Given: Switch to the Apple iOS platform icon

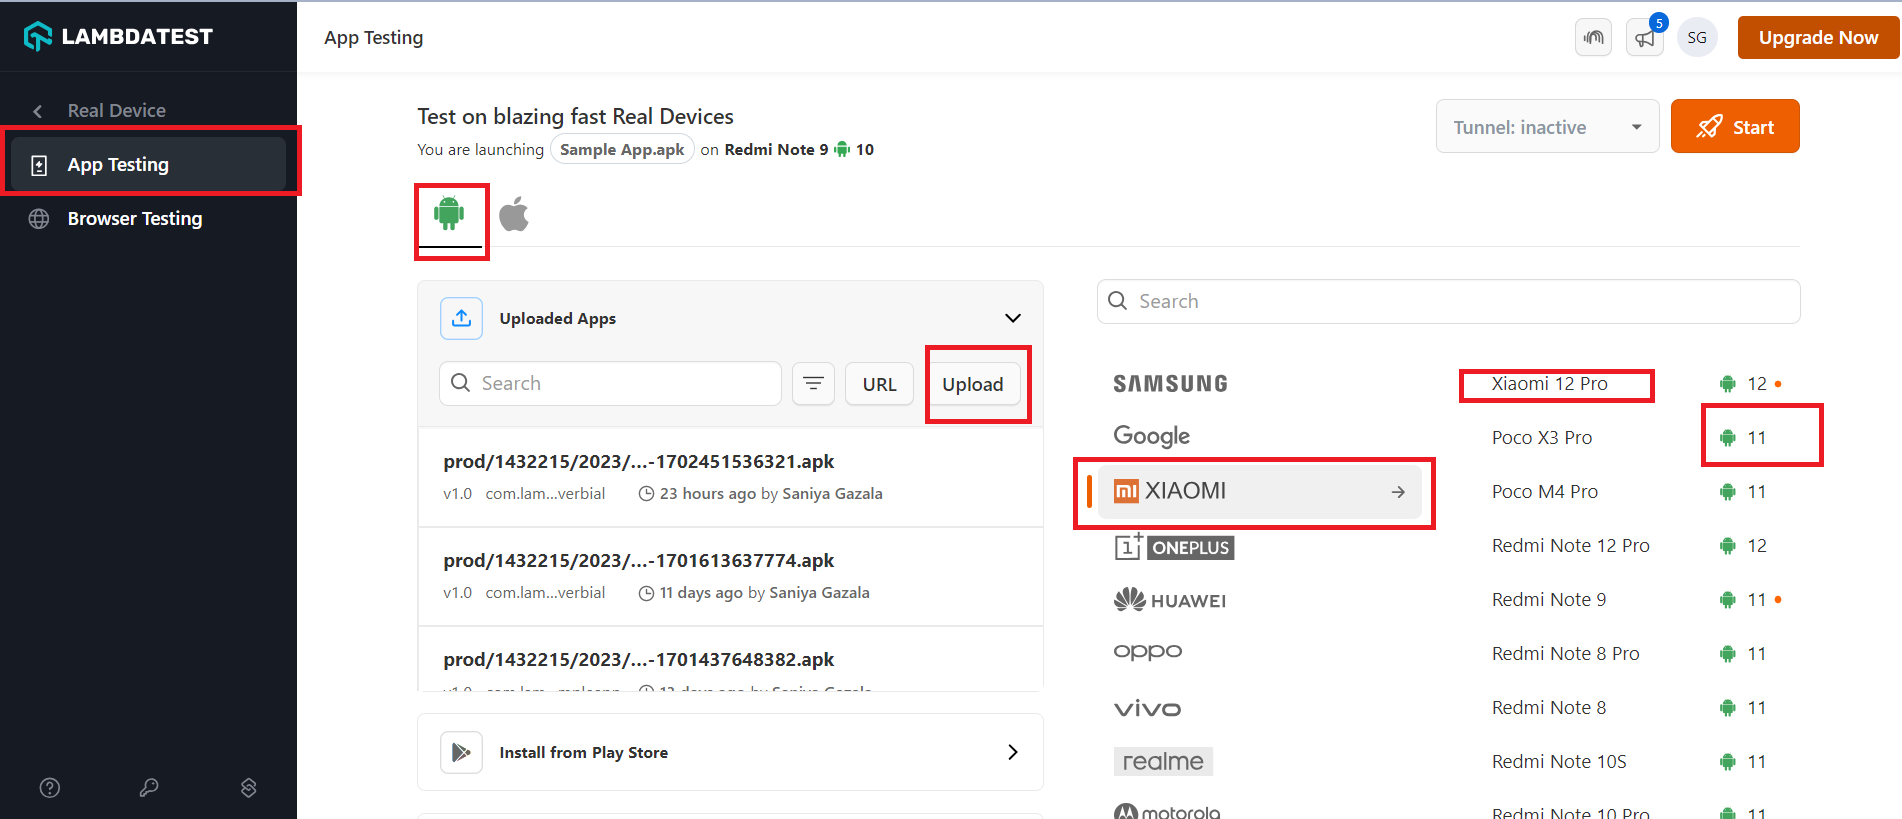Looking at the screenshot, I should coord(514,214).
